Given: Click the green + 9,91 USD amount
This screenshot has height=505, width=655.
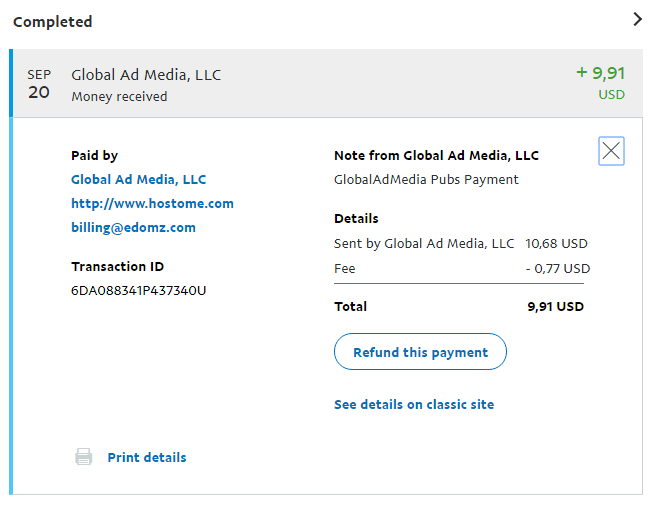Looking at the screenshot, I should pos(600,73).
